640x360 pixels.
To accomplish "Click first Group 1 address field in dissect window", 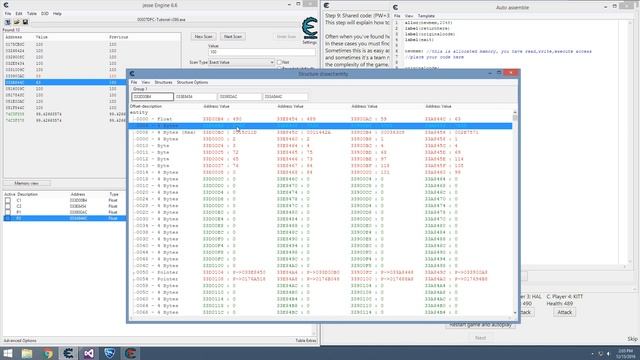I will (x=153, y=97).
